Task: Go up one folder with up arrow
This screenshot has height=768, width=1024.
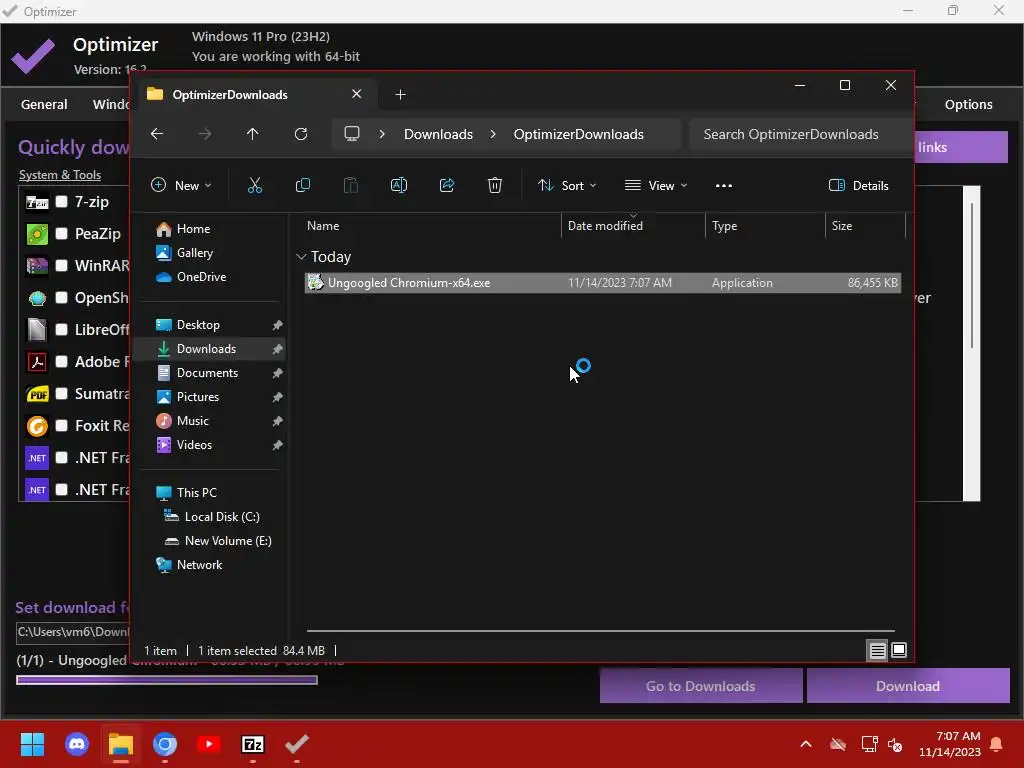Action: (x=253, y=134)
